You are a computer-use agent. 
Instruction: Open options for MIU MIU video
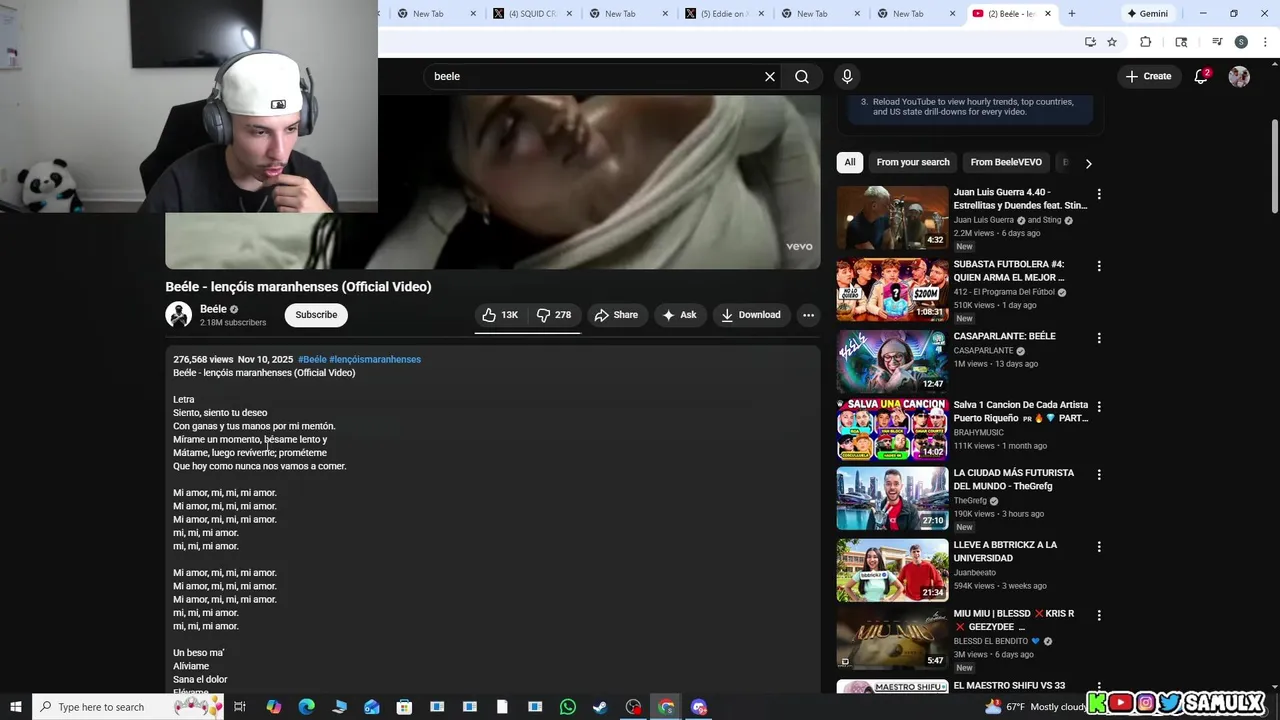pos(1099,615)
